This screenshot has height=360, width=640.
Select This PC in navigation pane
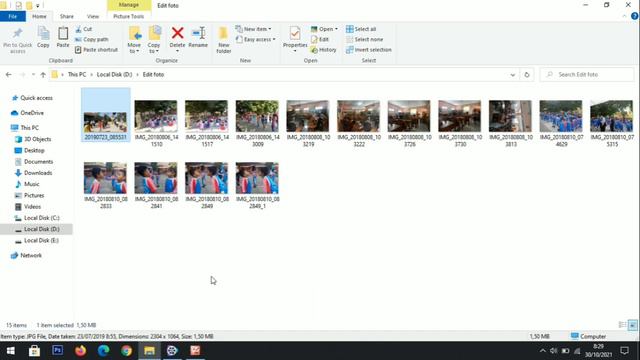tap(25, 128)
